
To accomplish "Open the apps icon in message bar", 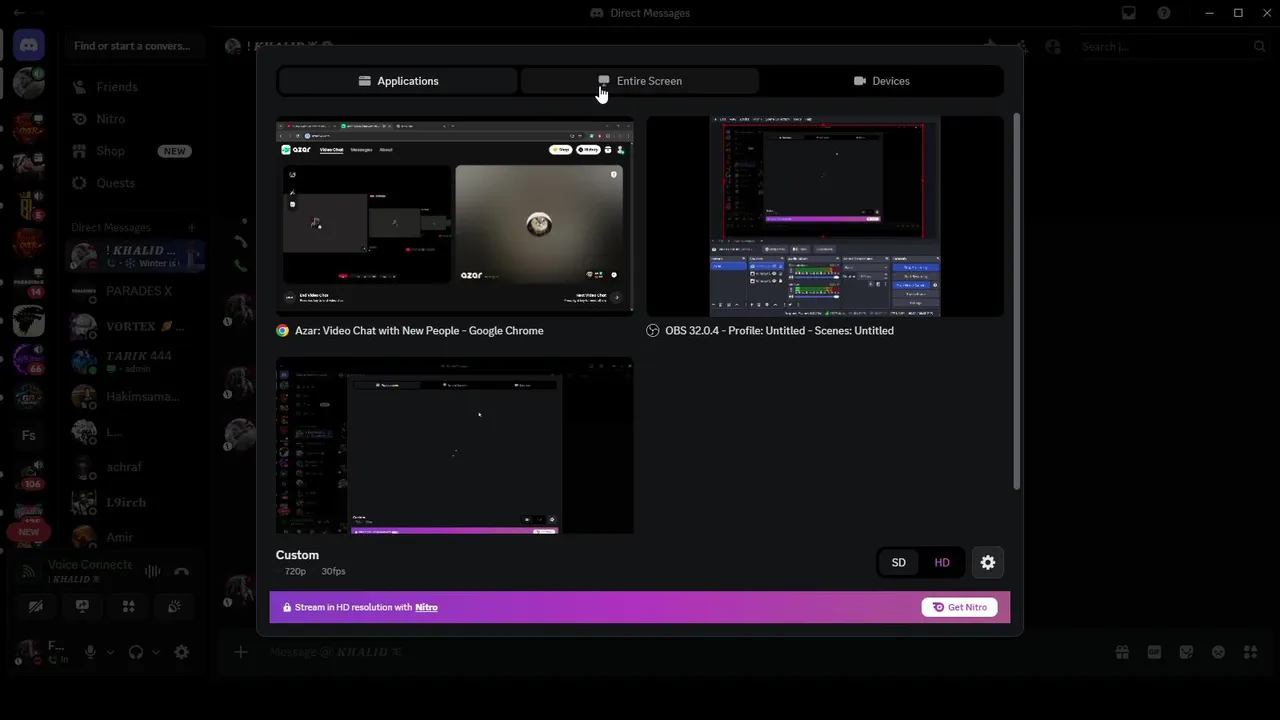I will click(1250, 652).
